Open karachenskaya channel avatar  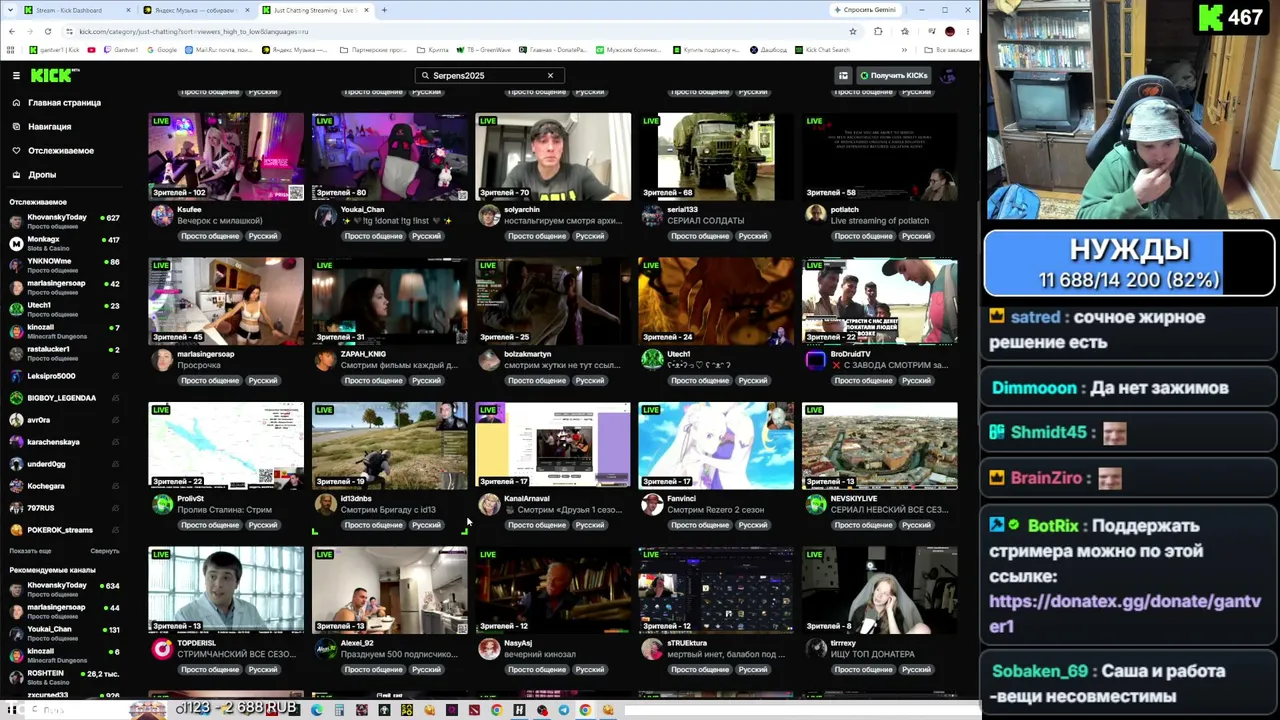[x=16, y=442]
